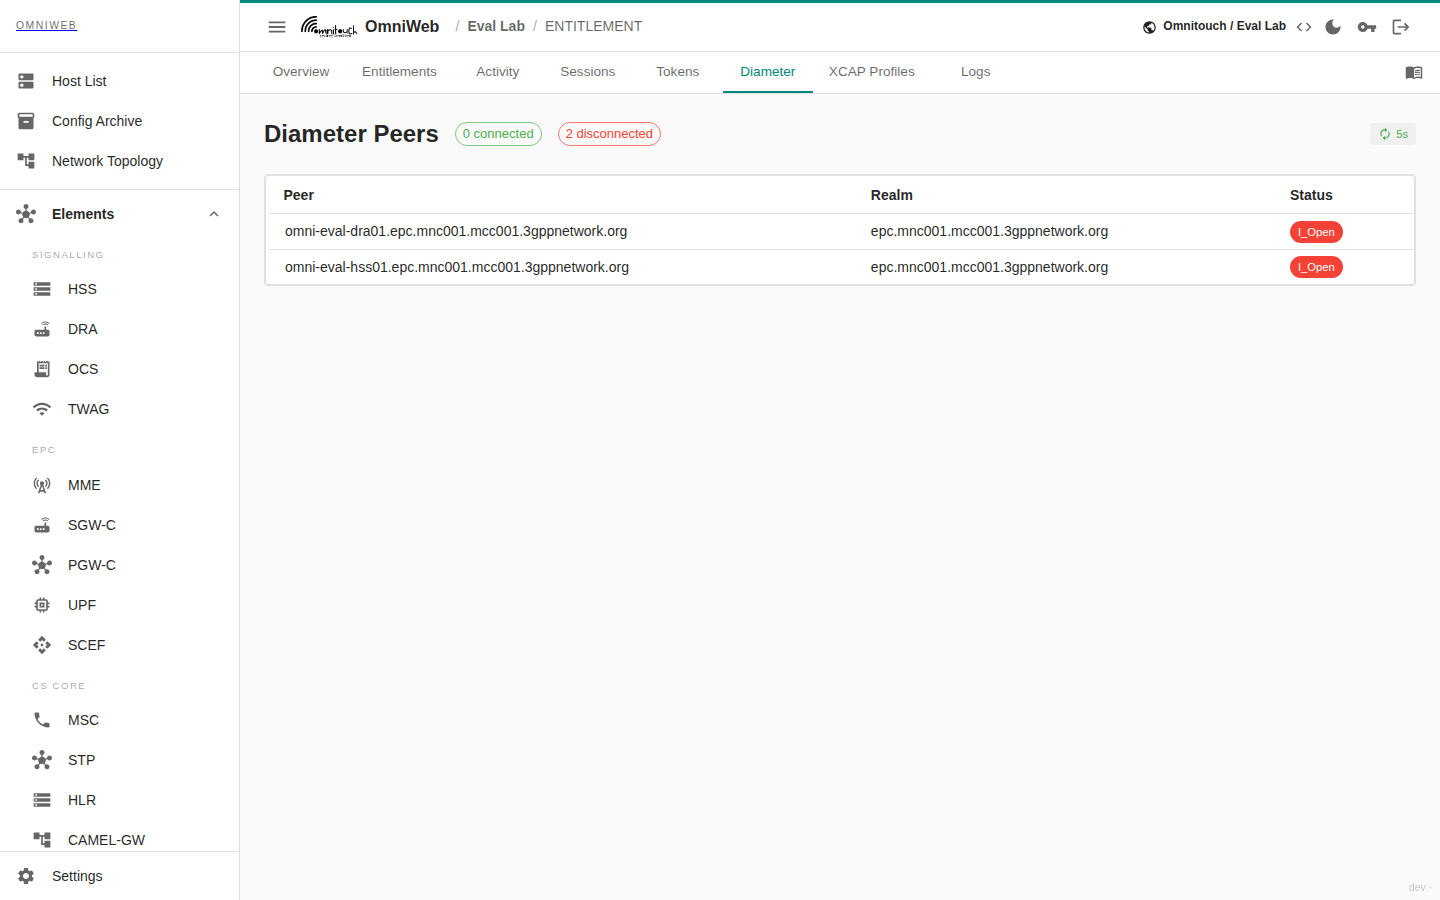Switch to the Tokens tab
The image size is (1440, 900).
coord(678,72)
